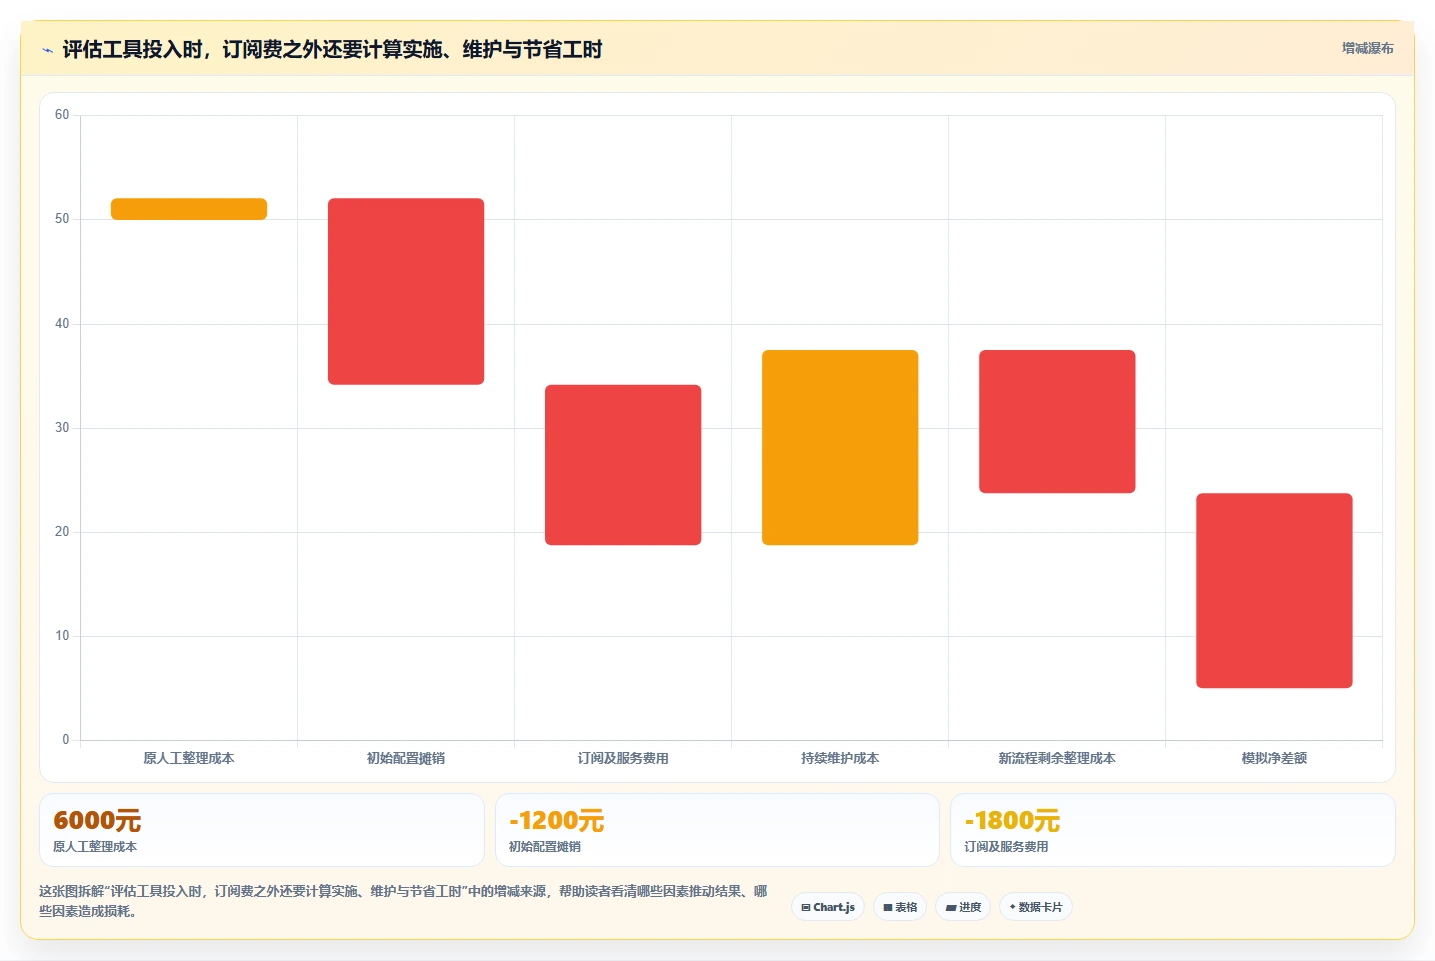
Task: Select the orange 持续维护成本 bar
Action: click(840, 447)
